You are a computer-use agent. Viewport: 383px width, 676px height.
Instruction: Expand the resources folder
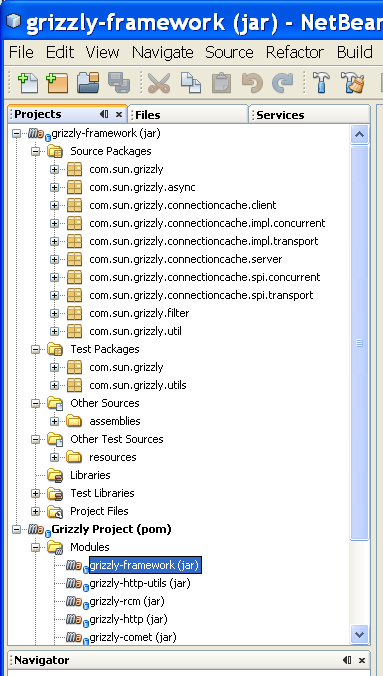54,457
